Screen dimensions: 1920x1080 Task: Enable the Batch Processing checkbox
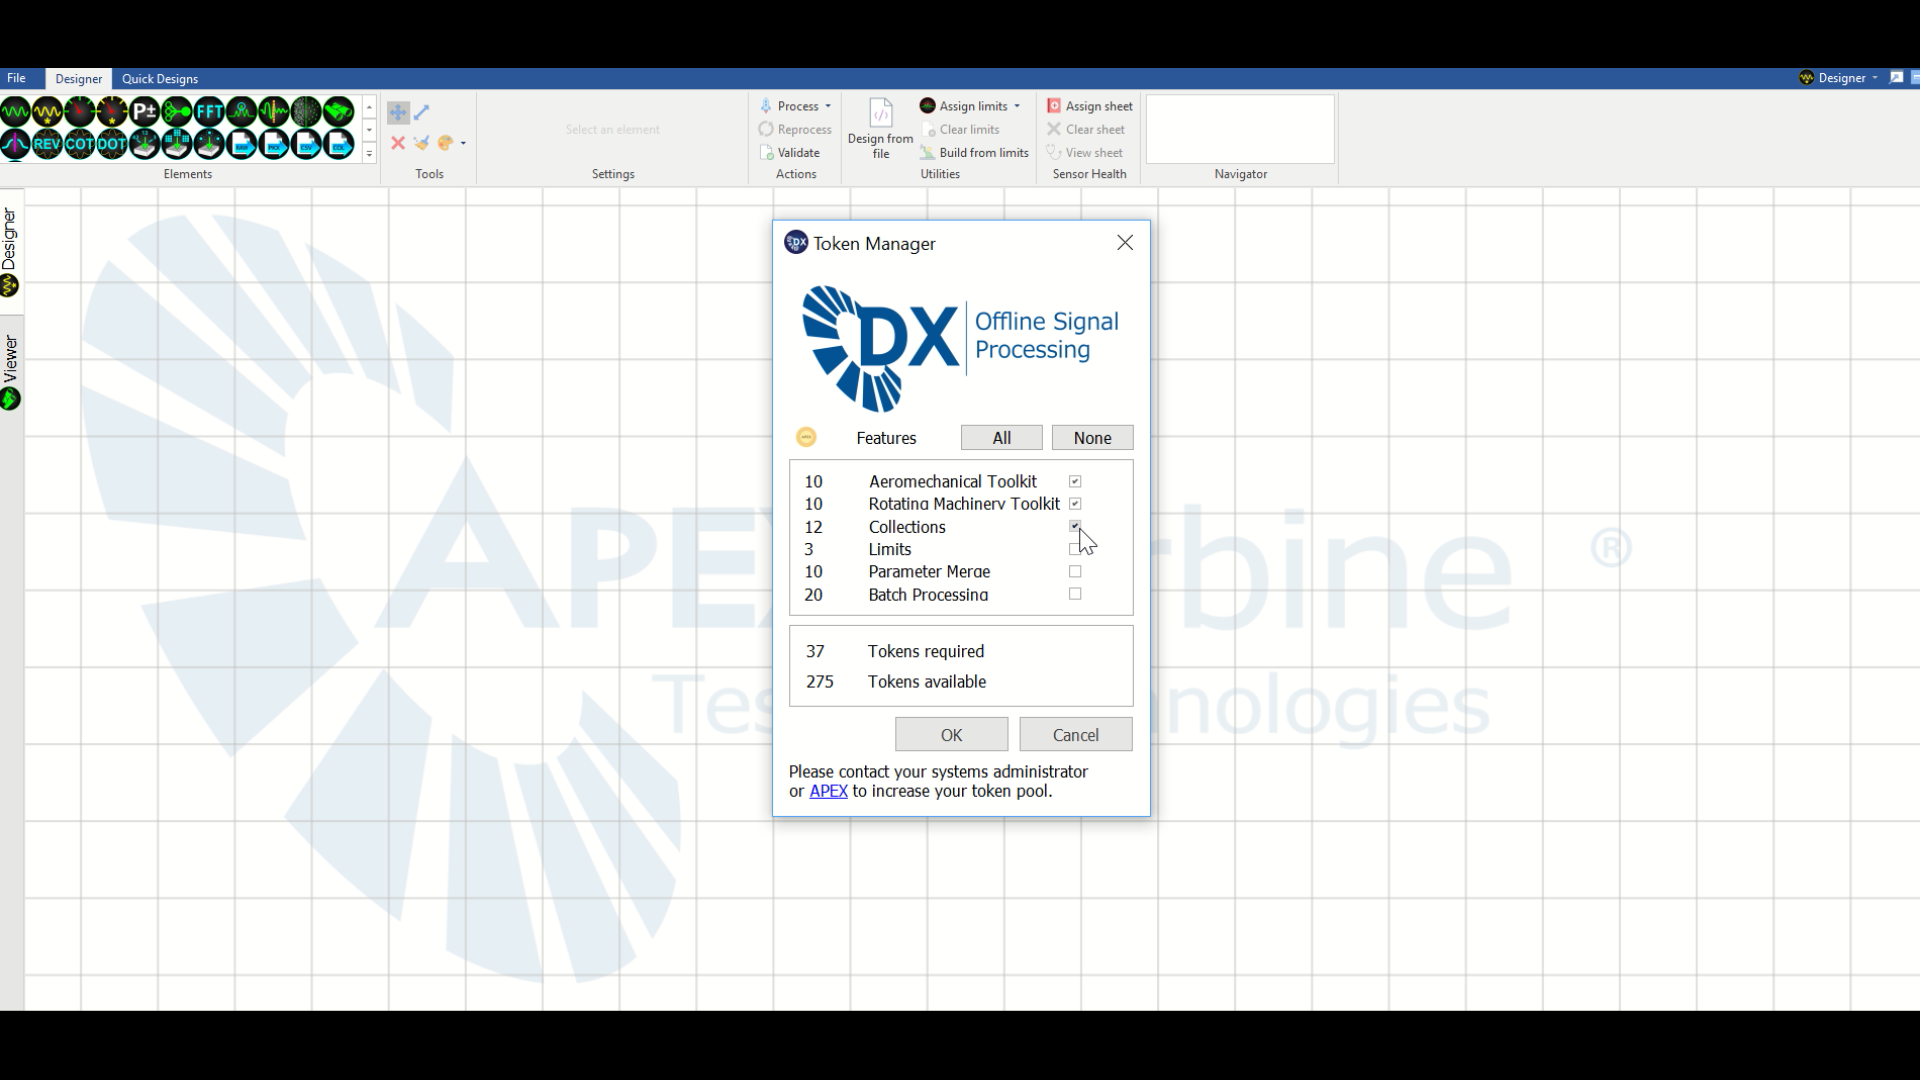(1075, 594)
